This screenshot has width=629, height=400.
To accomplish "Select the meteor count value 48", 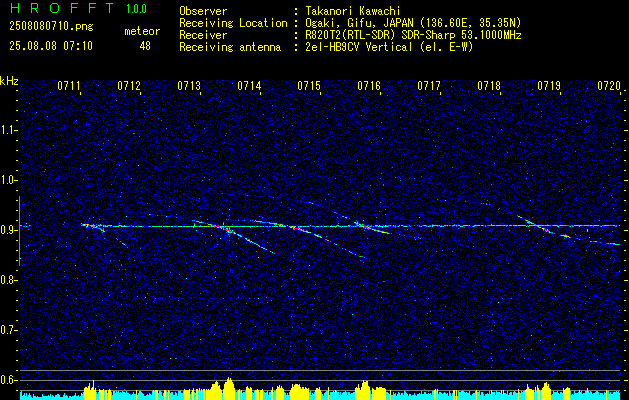I will 145,46.
